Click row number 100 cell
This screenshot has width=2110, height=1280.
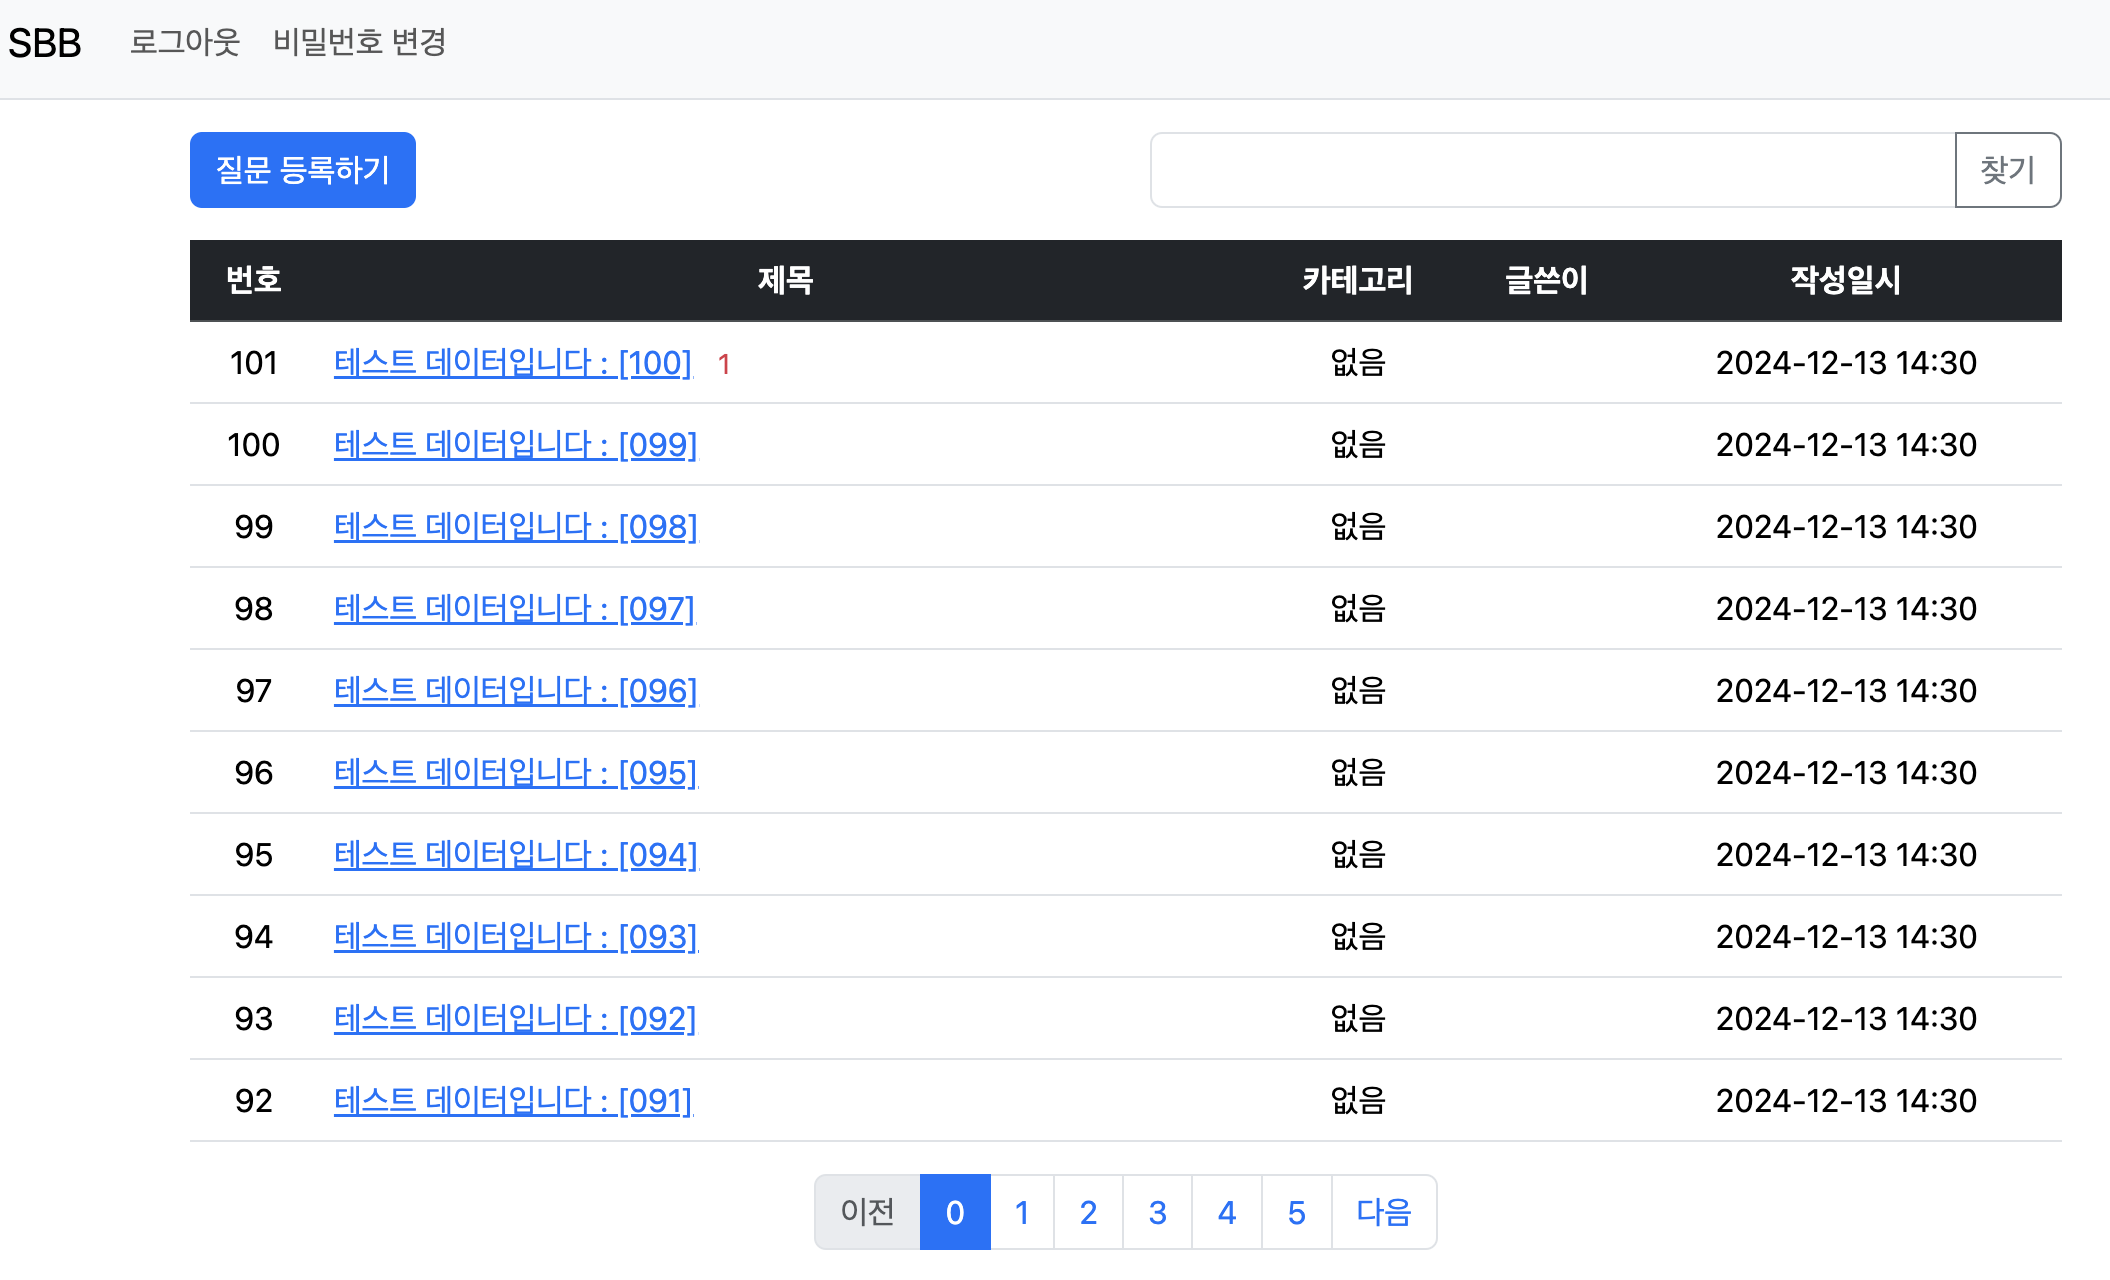click(254, 445)
